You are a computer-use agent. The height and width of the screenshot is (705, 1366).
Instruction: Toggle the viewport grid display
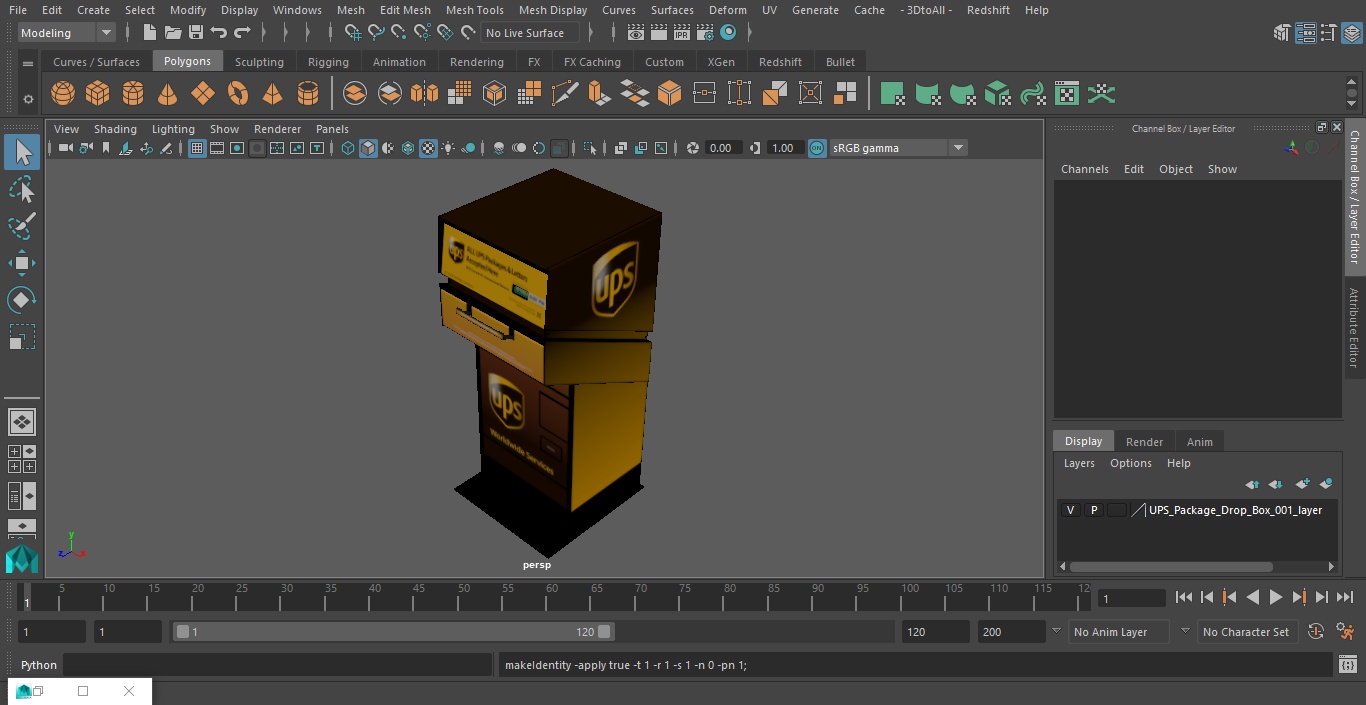[x=197, y=148]
